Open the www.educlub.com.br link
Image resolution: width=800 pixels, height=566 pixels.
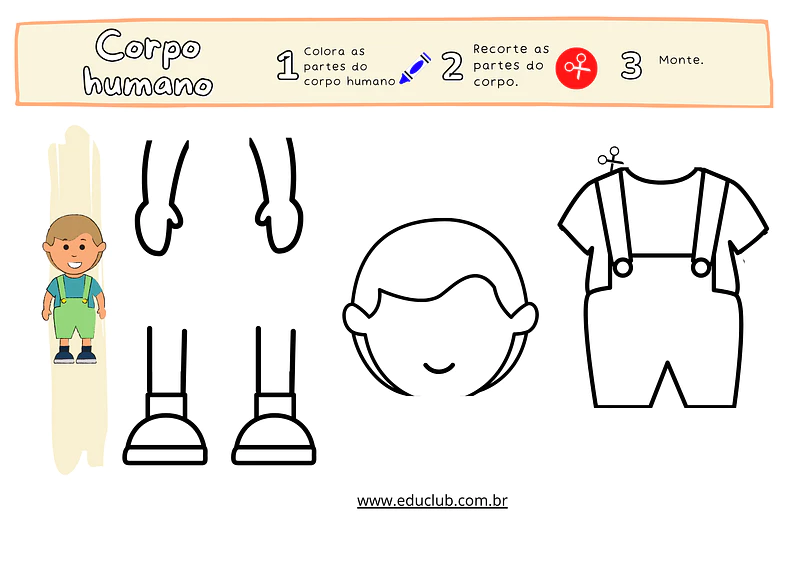pos(432,500)
